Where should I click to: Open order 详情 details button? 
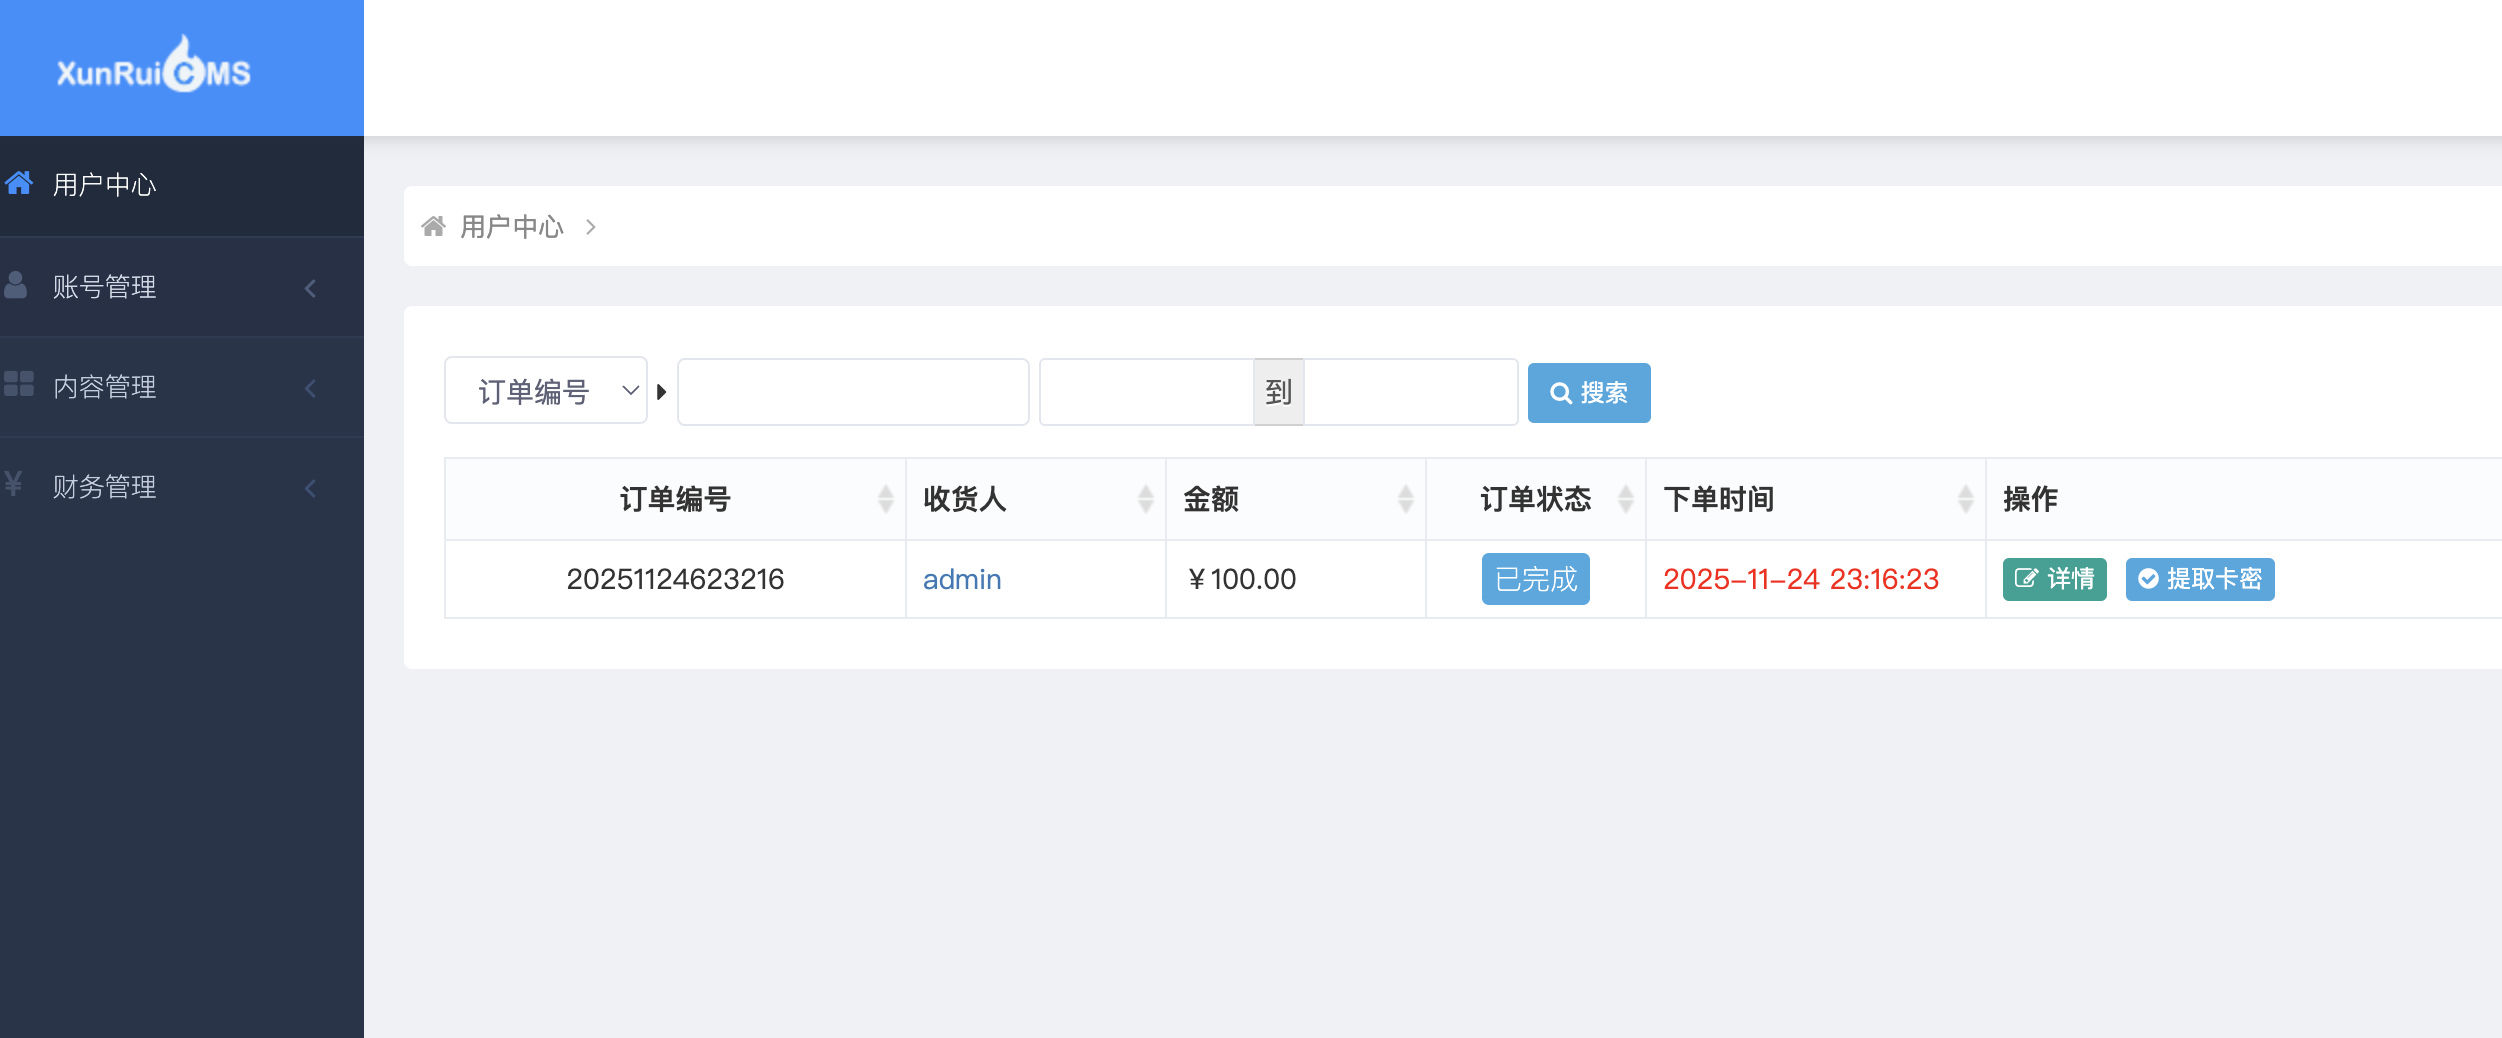pos(2054,579)
